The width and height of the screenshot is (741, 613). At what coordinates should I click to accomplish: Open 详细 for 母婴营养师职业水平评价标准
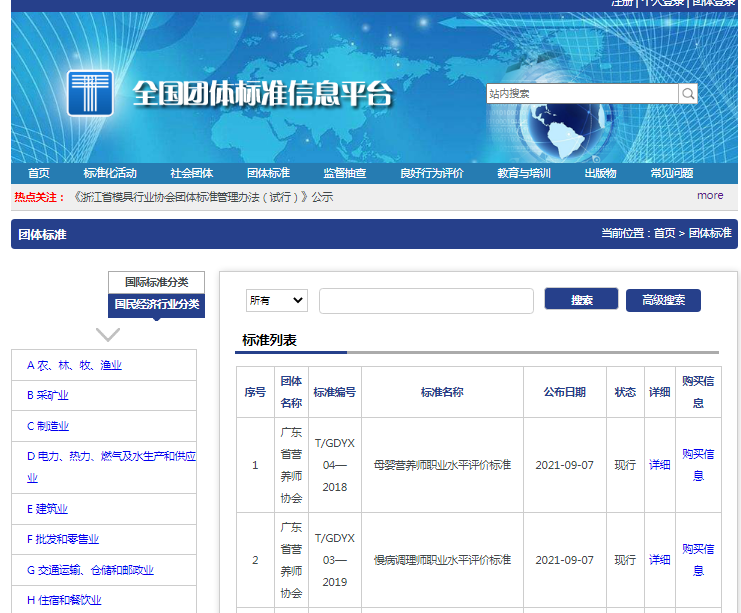pyautogui.click(x=659, y=465)
